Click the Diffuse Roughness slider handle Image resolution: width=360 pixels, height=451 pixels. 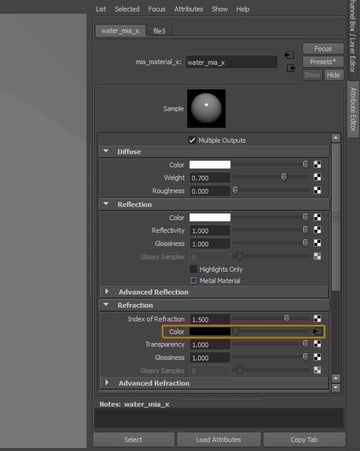point(235,190)
